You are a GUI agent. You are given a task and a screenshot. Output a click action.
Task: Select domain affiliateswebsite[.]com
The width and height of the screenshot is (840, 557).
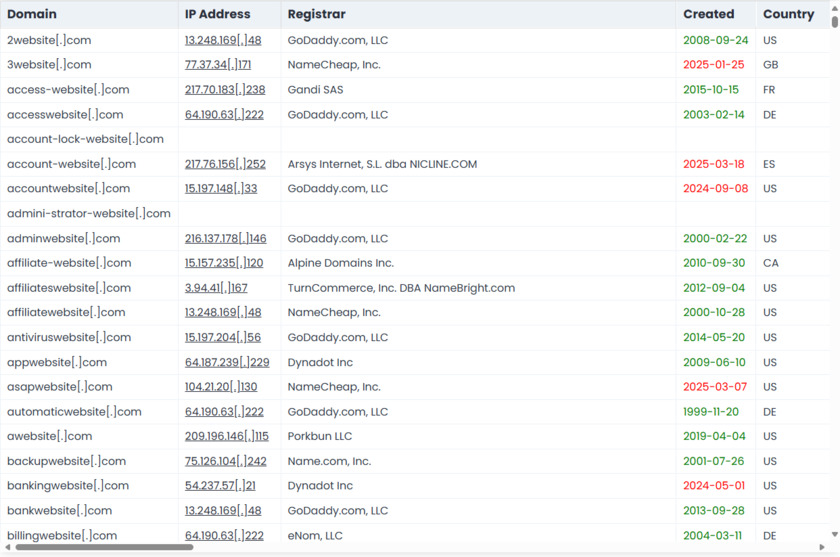click(69, 288)
